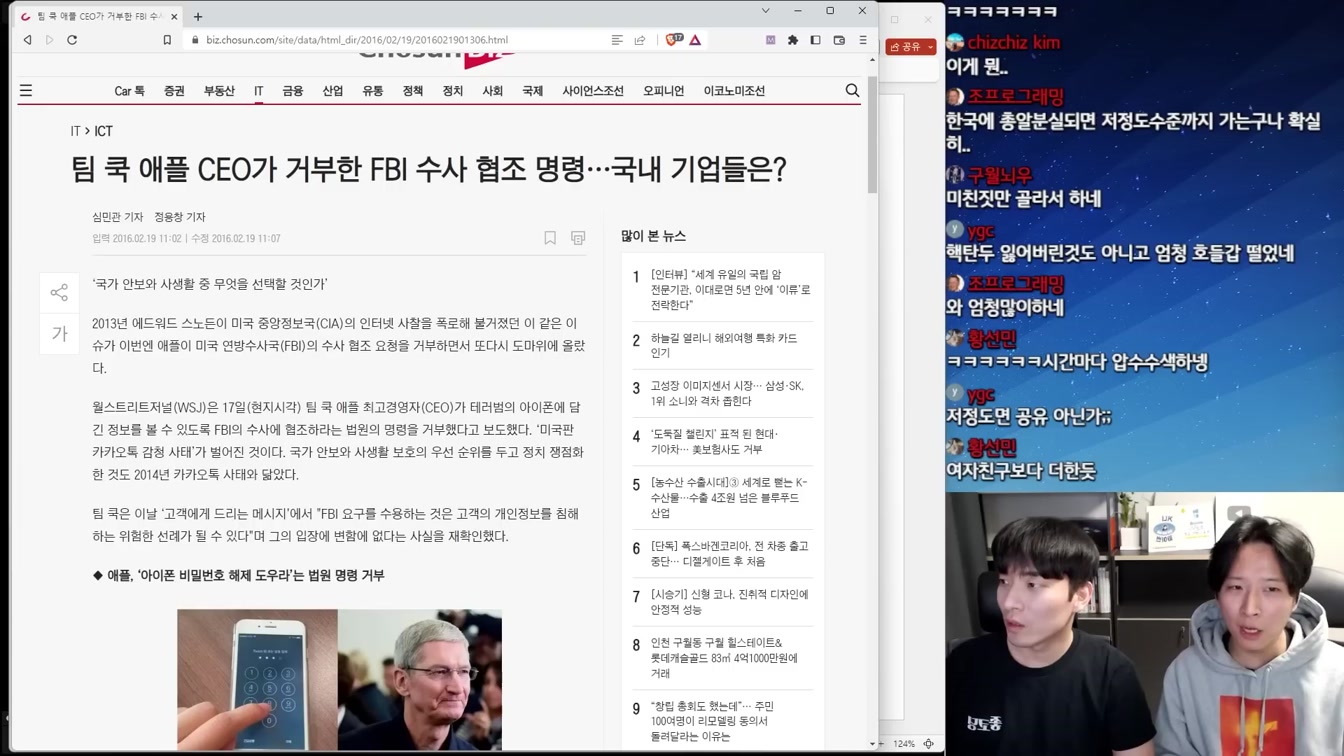Open the '정치' menu section
This screenshot has height=756, width=1344.
[x=453, y=91]
